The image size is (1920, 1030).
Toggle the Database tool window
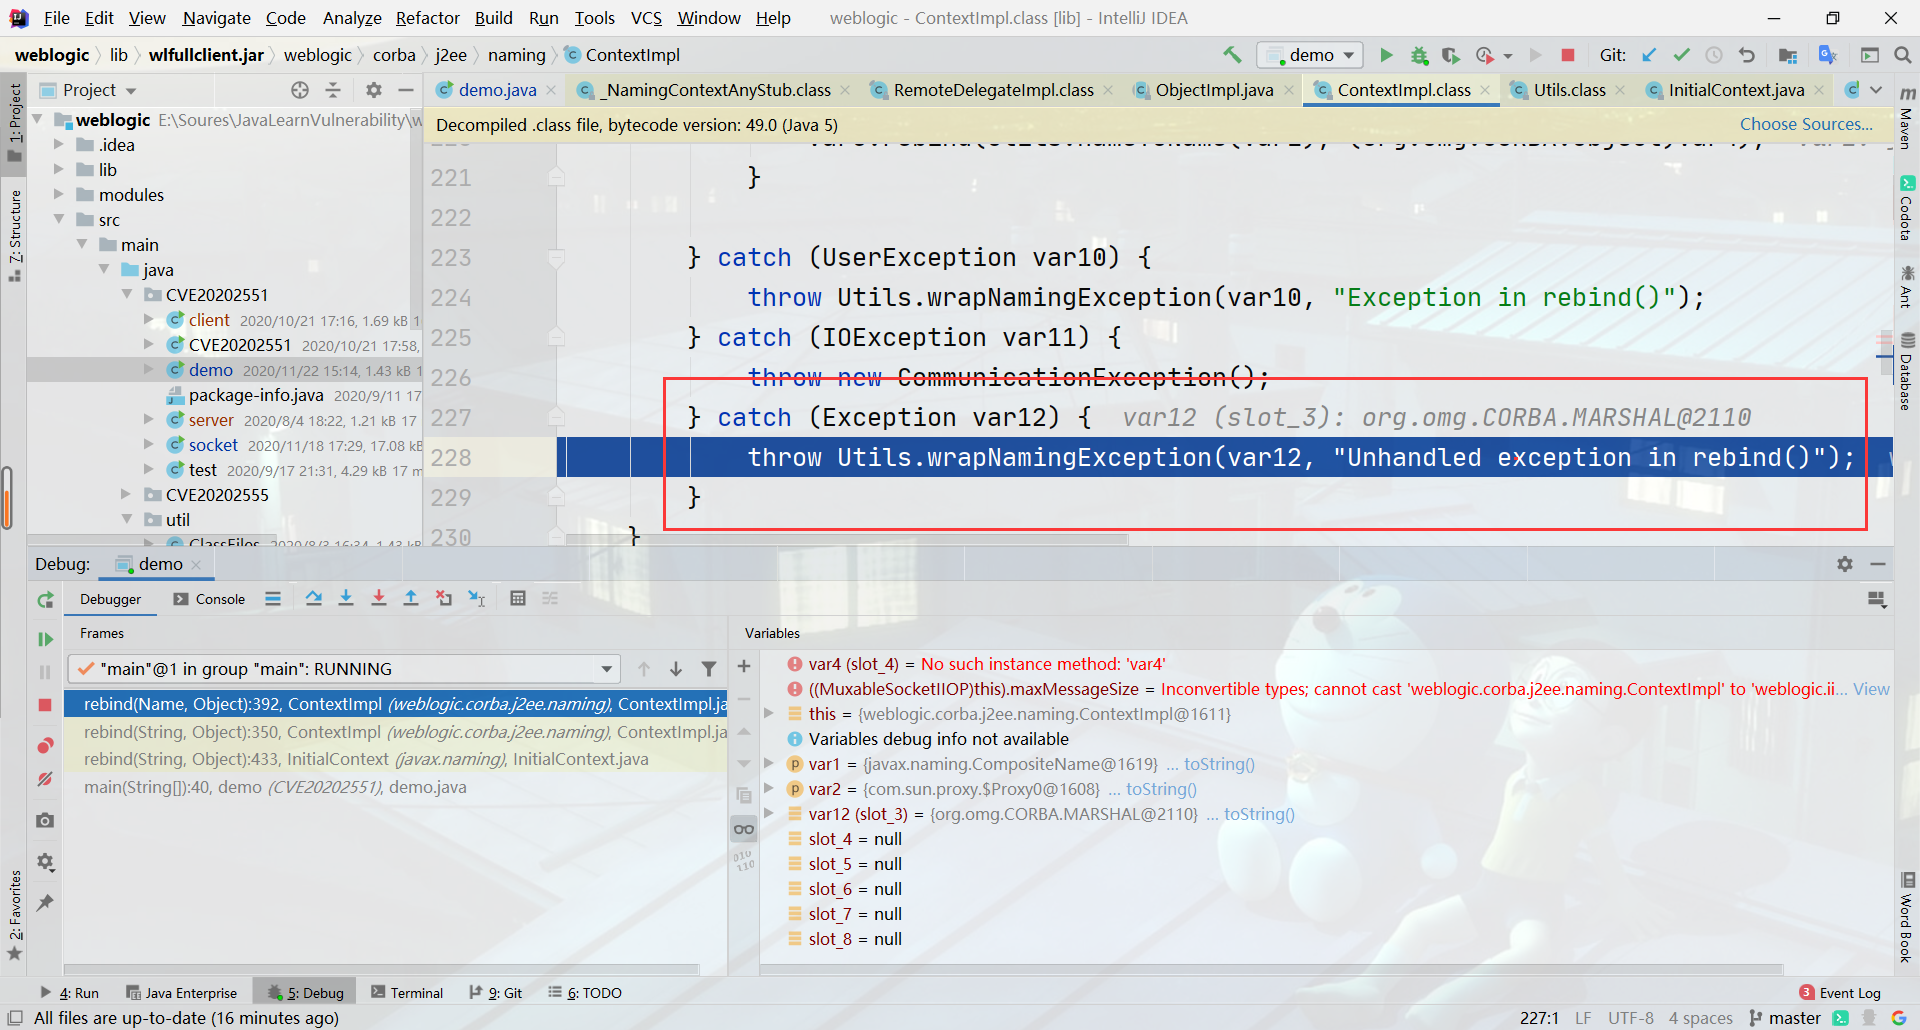click(x=1907, y=372)
